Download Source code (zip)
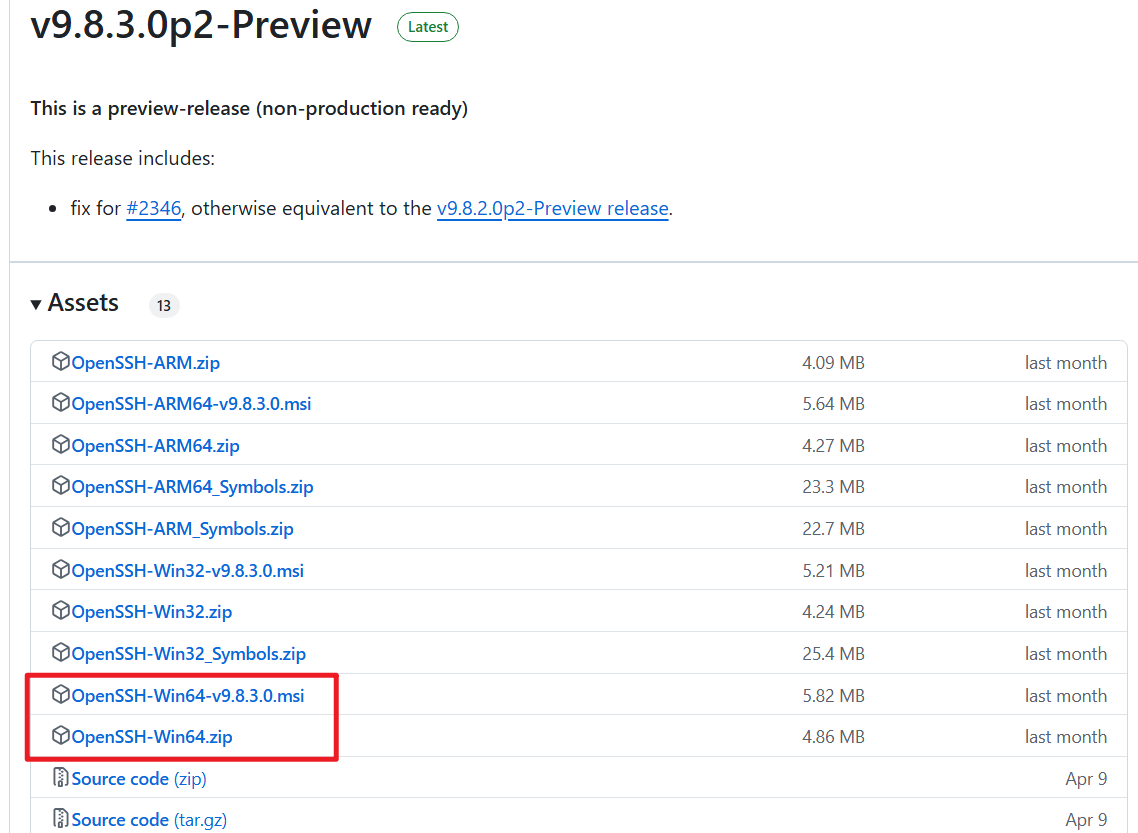Viewport: 1138px width, 833px height. tap(139, 779)
